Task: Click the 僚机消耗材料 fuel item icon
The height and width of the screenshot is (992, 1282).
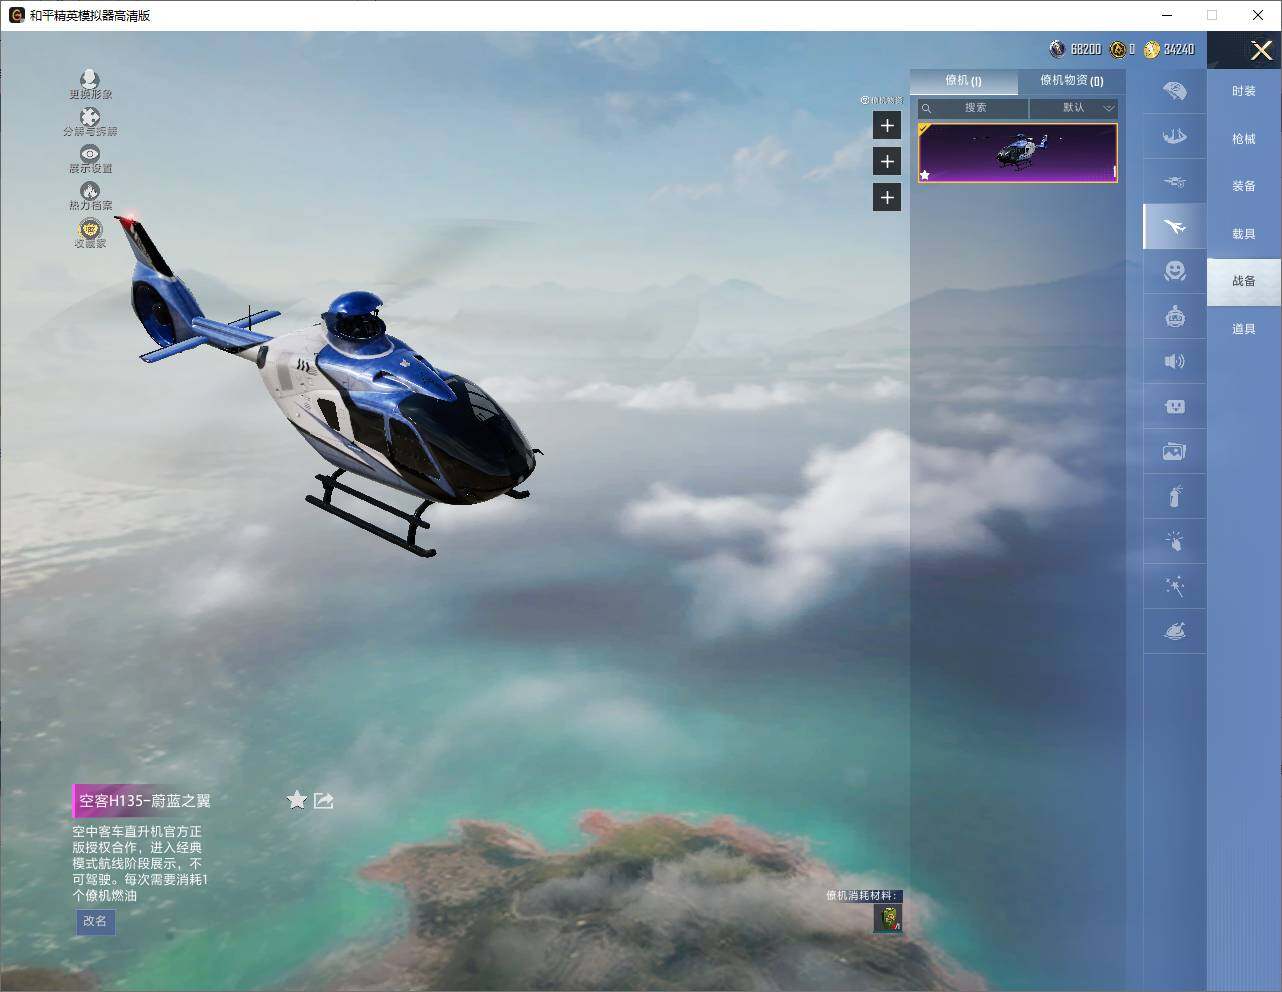Action: pyautogui.click(x=888, y=918)
